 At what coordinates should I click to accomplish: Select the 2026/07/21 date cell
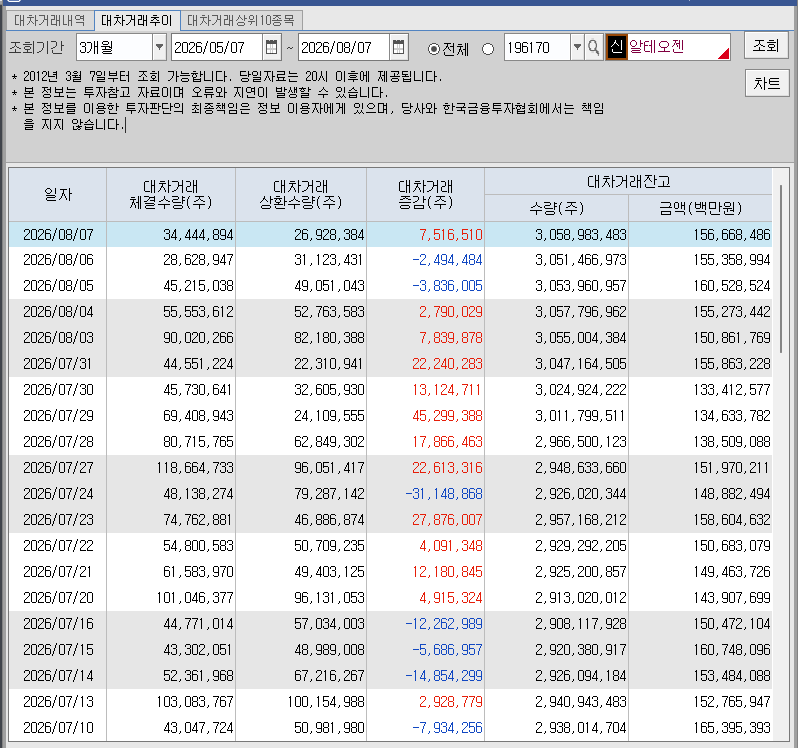58,571
